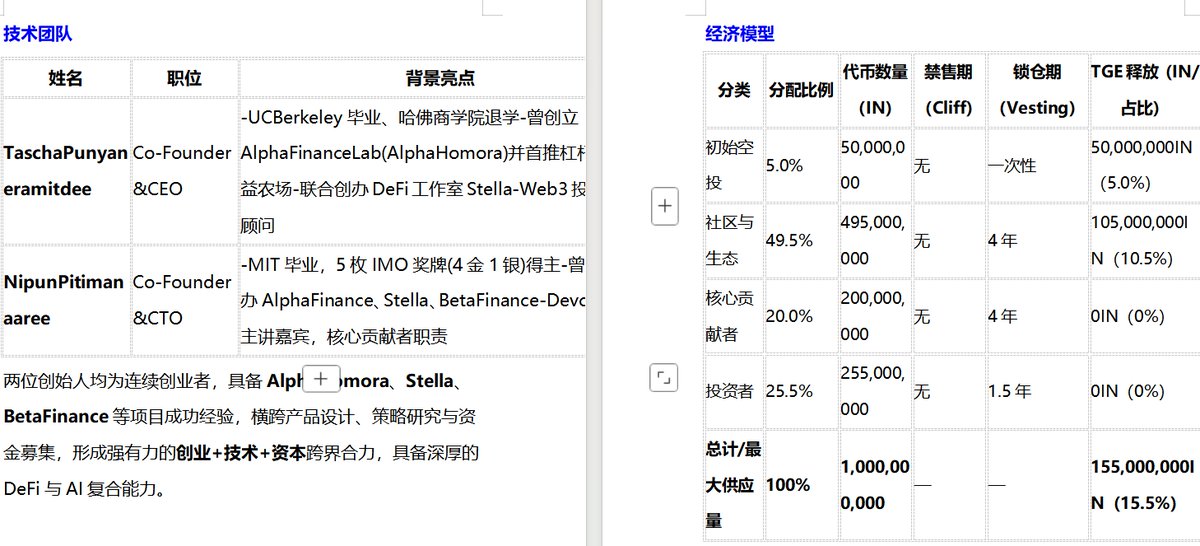Click the TaschaPunyaneramitdee name cell
Screen dimensions: 1200x546
point(66,171)
